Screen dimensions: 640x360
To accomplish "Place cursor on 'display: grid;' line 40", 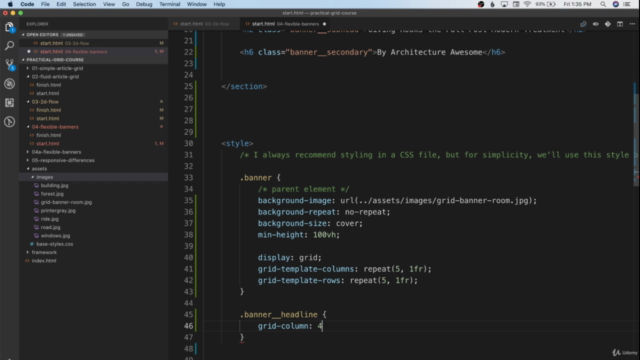I will [x=289, y=258].
